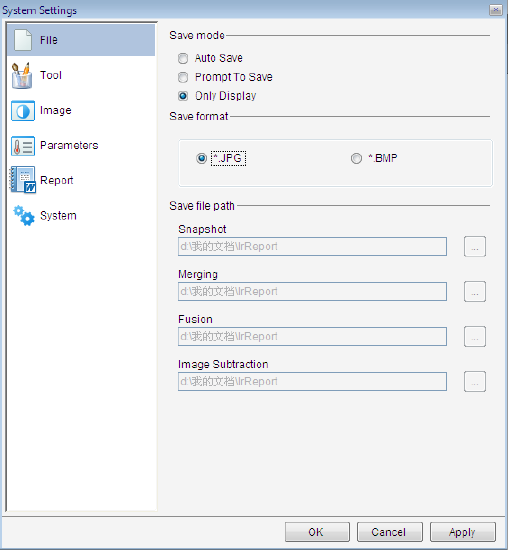
Task: Browse for Image Subtraction save path
Action: 475,381
